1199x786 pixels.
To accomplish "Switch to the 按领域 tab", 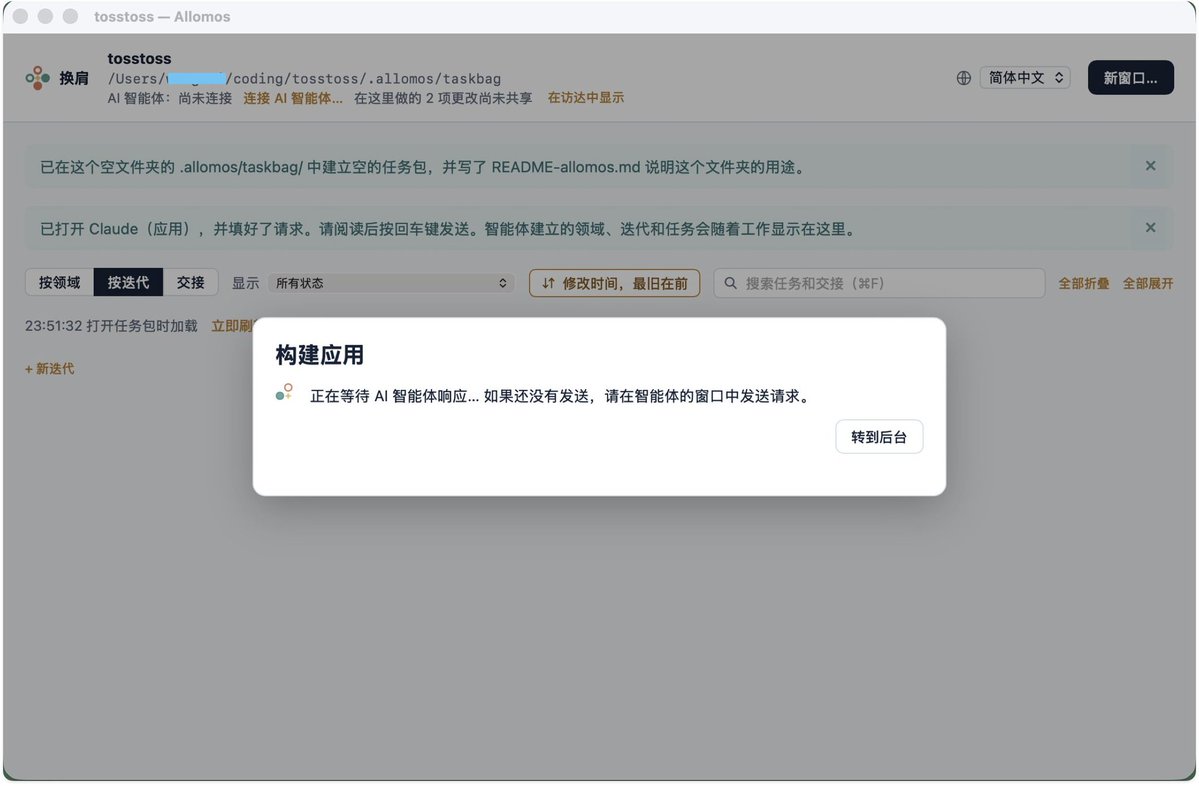I will (x=60, y=283).
